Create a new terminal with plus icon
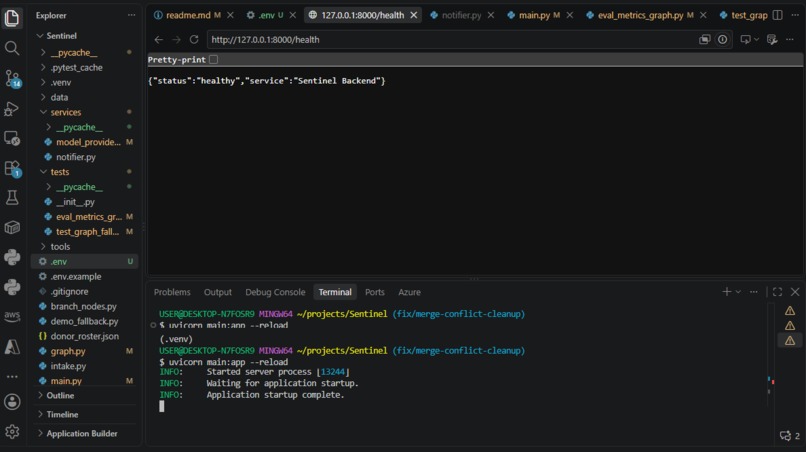This screenshot has height=452, width=806. tap(726, 292)
